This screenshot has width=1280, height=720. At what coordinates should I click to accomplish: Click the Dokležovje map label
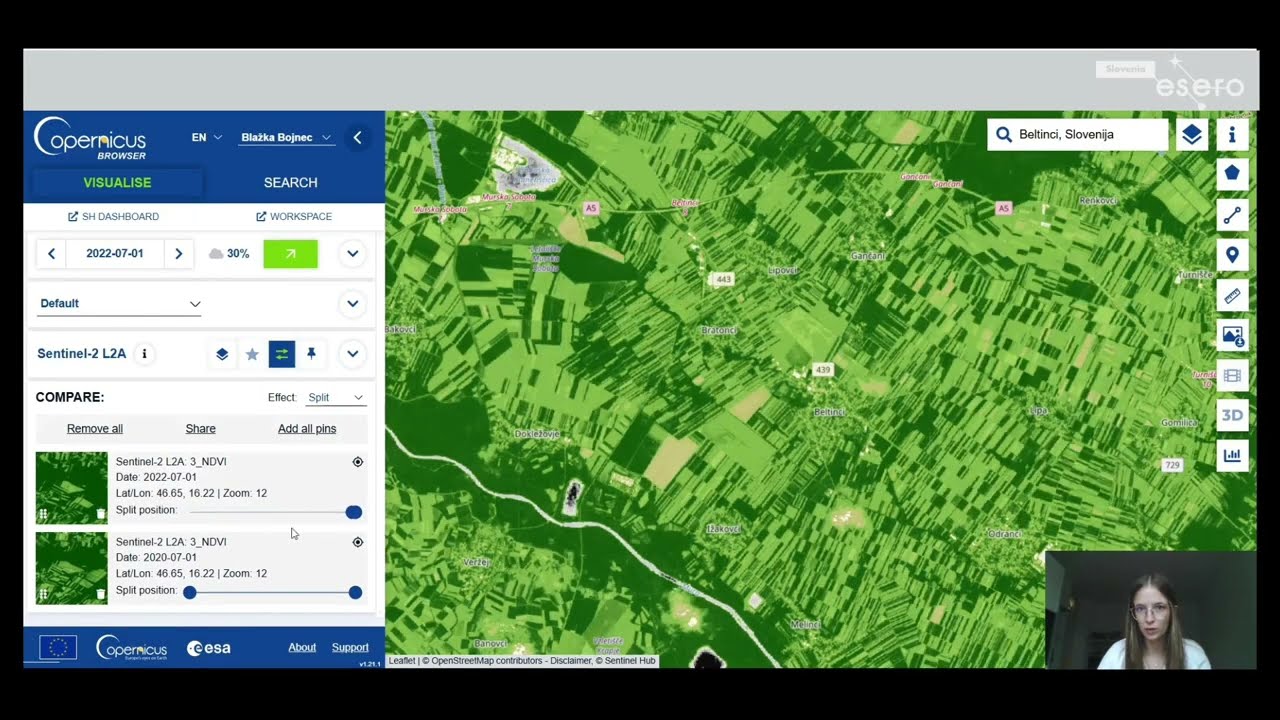tap(536, 434)
